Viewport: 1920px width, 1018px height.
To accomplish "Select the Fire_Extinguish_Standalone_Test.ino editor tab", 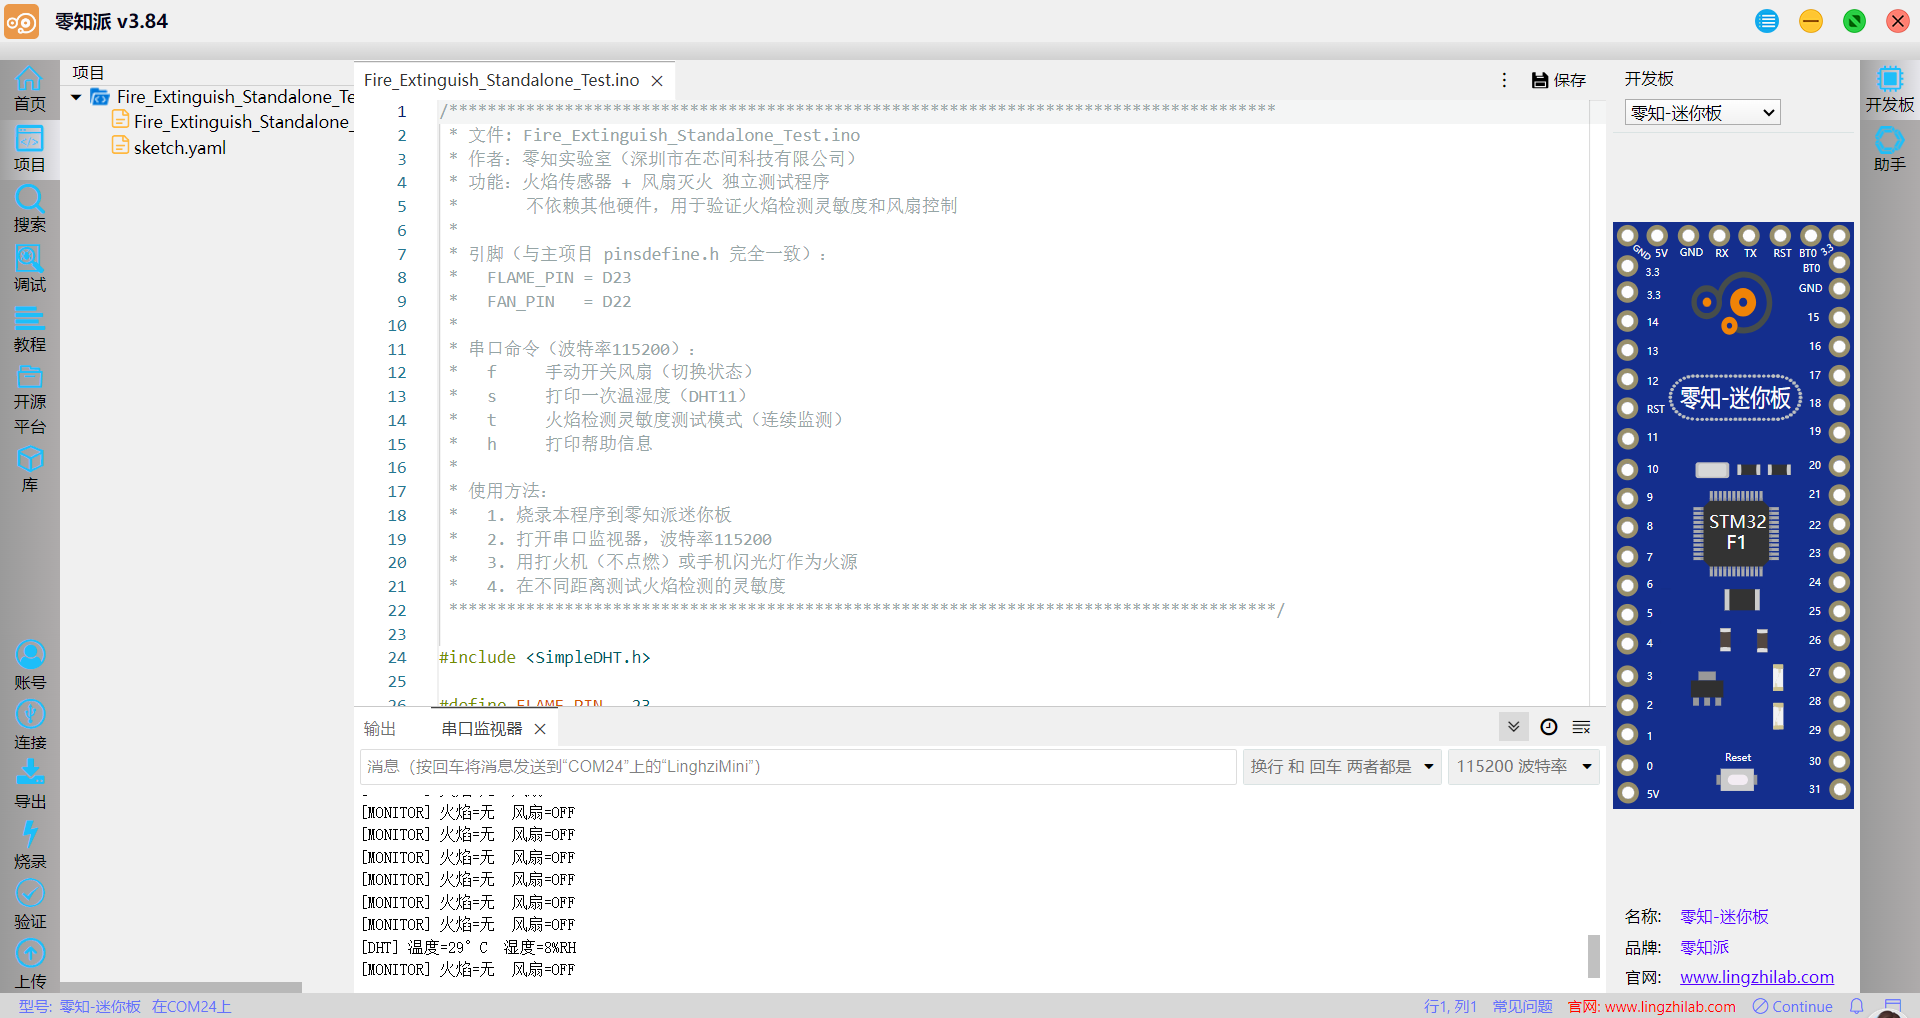I will [502, 80].
